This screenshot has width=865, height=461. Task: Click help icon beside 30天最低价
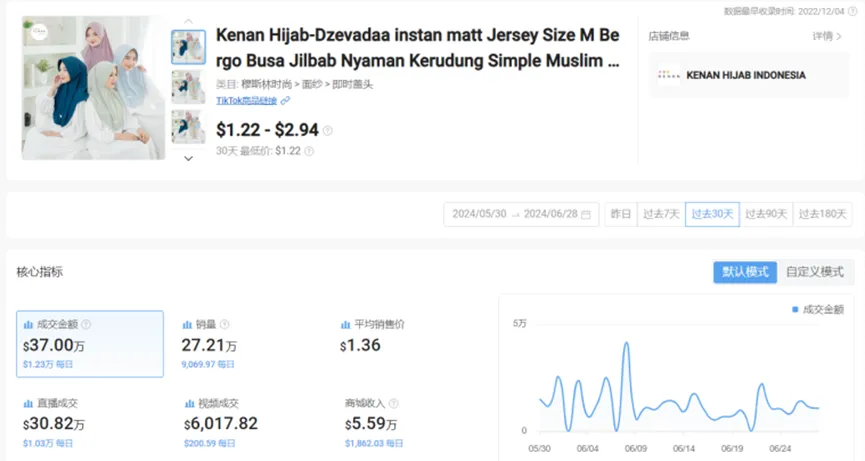pos(309,151)
